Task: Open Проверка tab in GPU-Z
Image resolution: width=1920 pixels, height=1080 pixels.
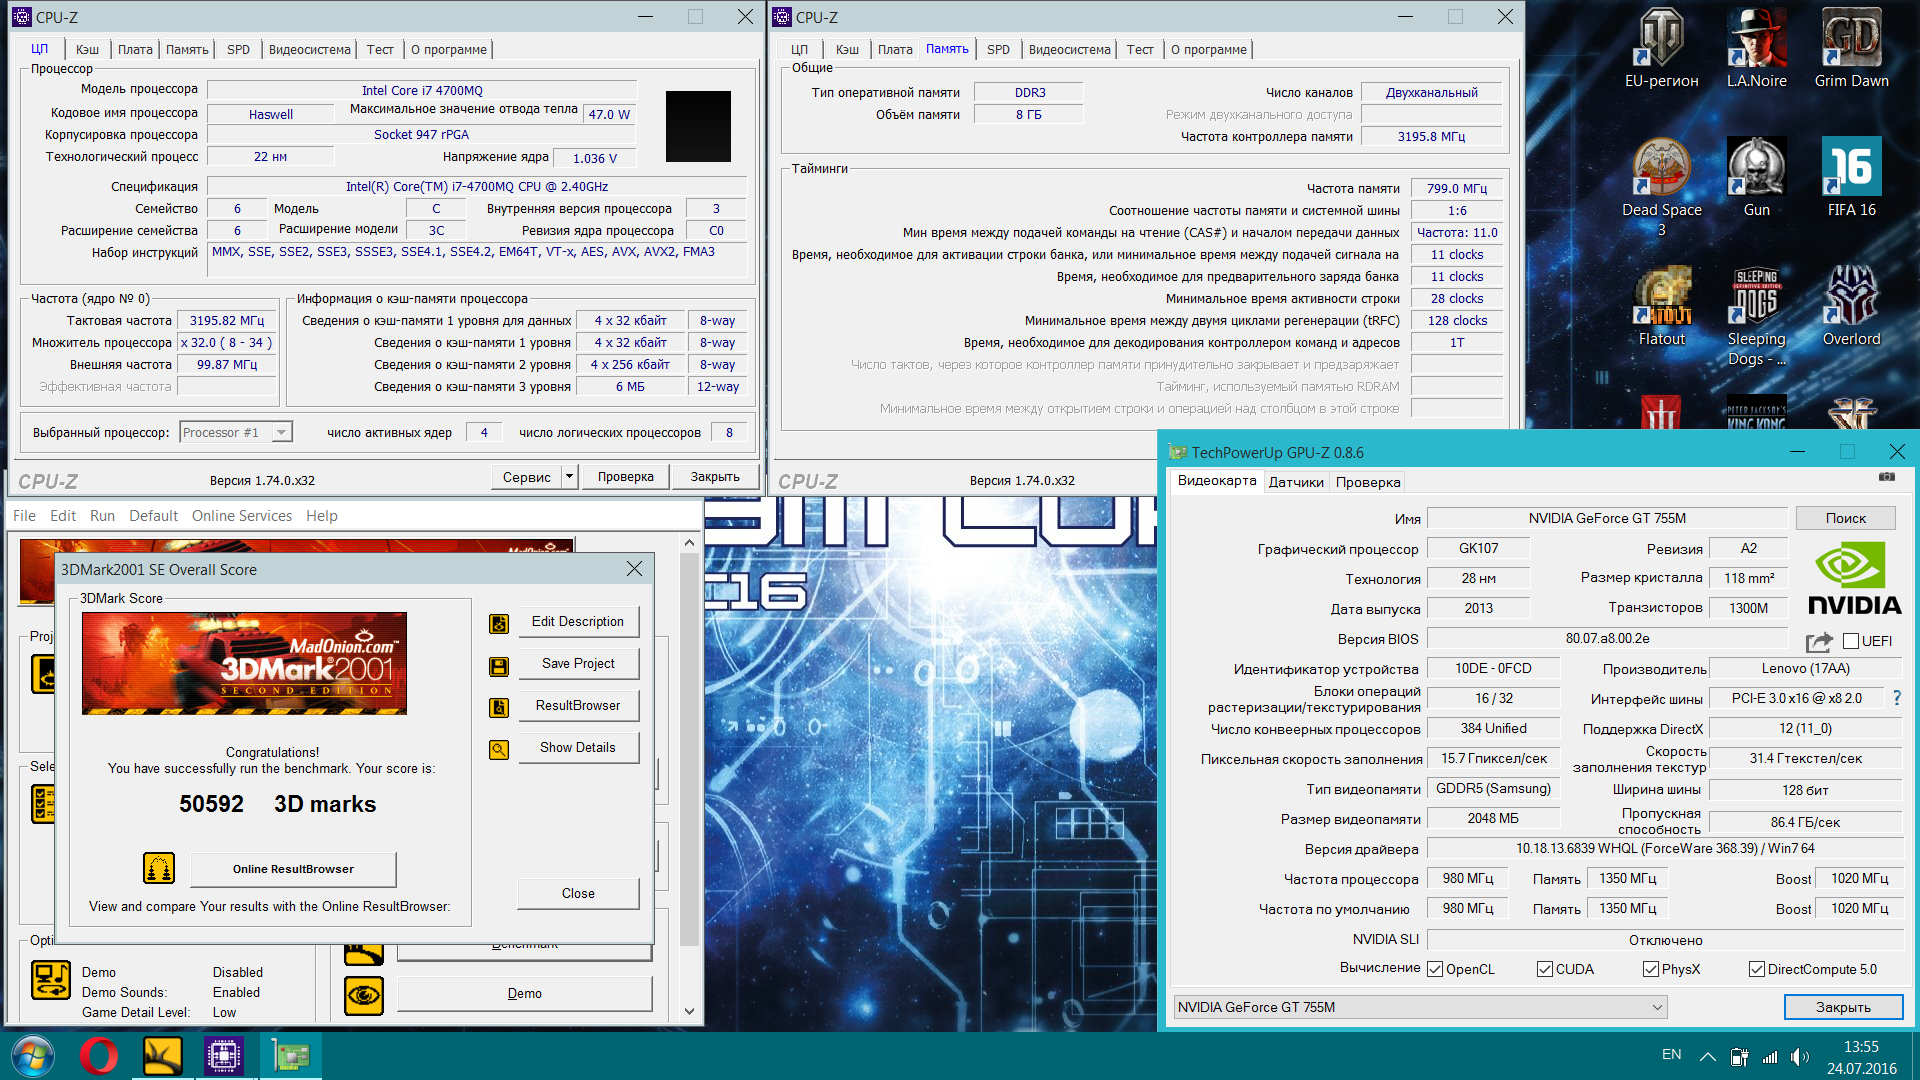Action: 1367,482
